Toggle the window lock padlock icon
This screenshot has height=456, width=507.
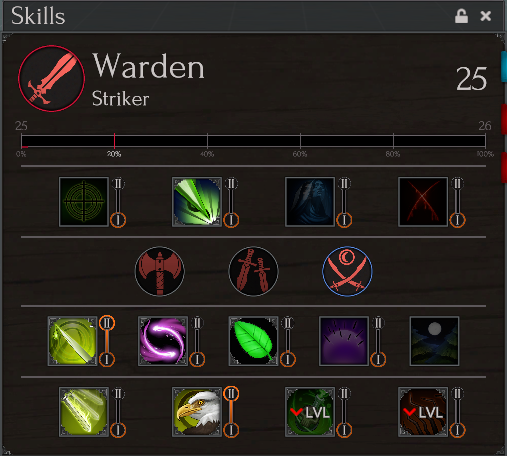coord(461,16)
